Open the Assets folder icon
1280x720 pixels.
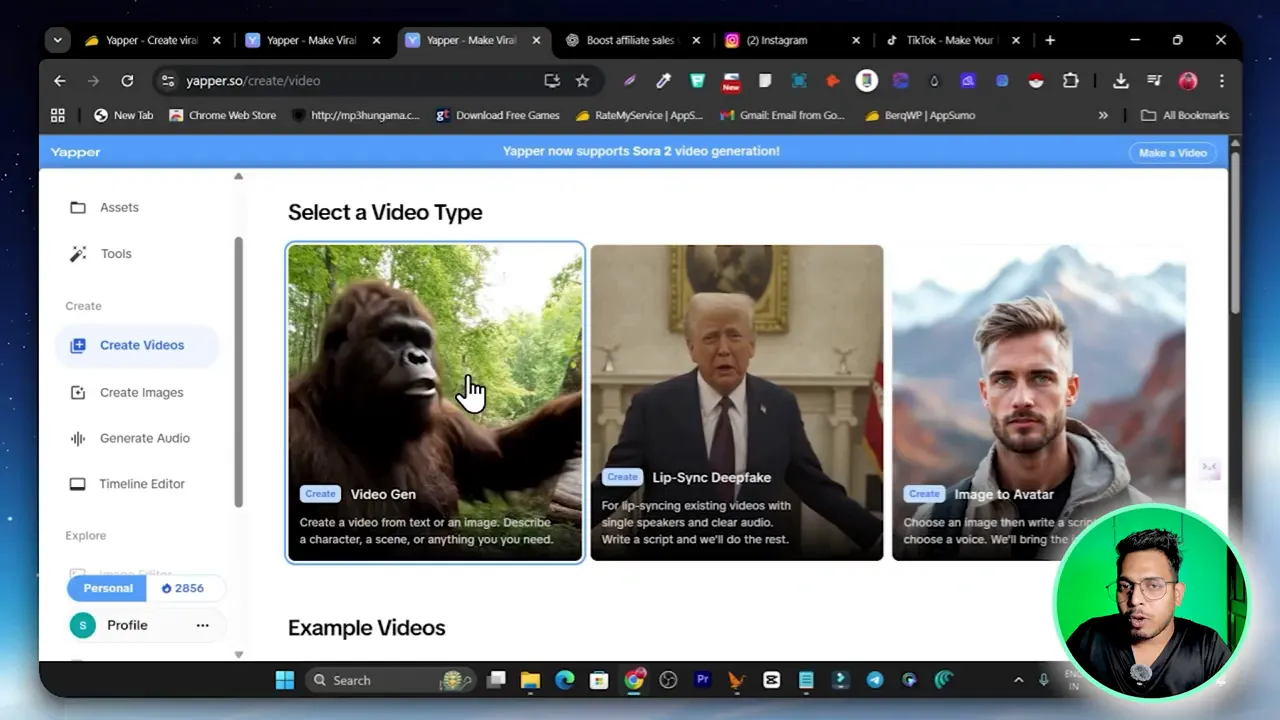pyautogui.click(x=77, y=207)
